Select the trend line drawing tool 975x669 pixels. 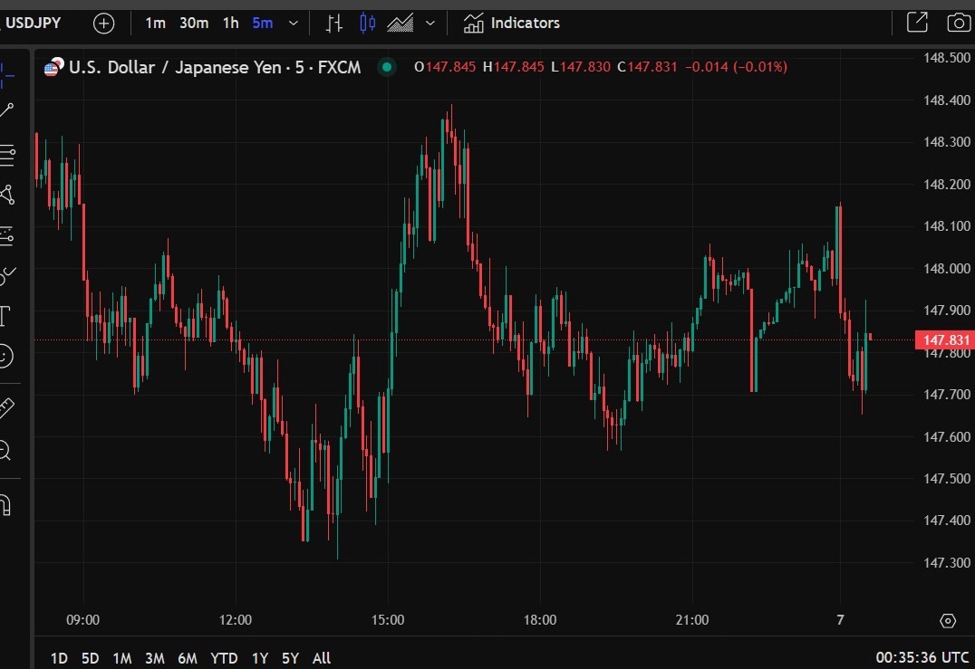[x=6, y=111]
